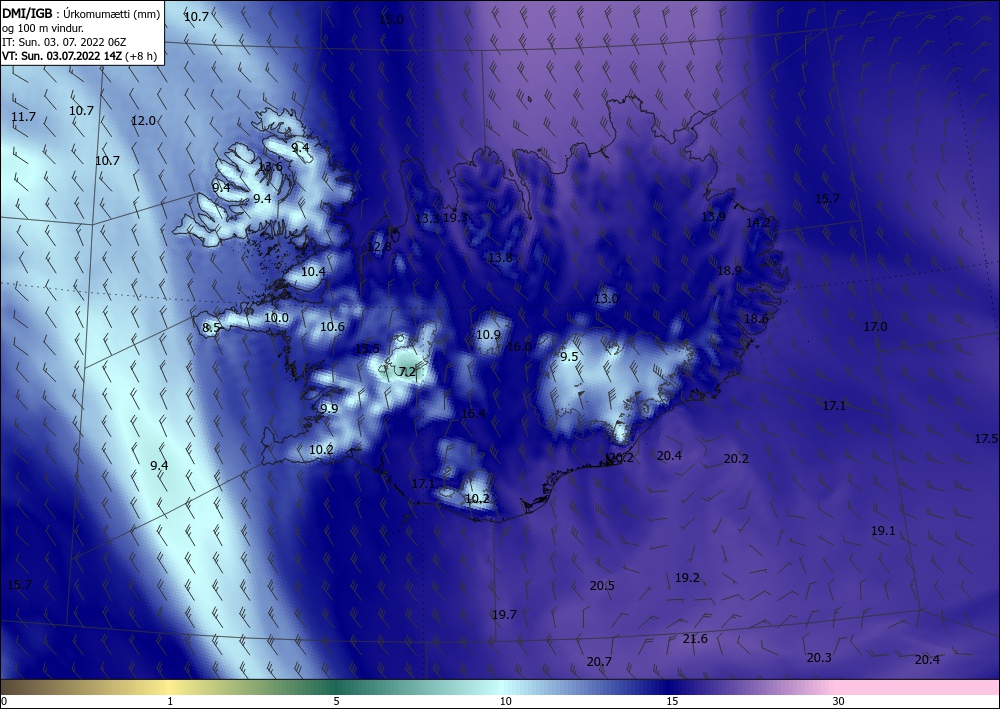Click the 17.5 value label

pyautogui.click(x=986, y=439)
